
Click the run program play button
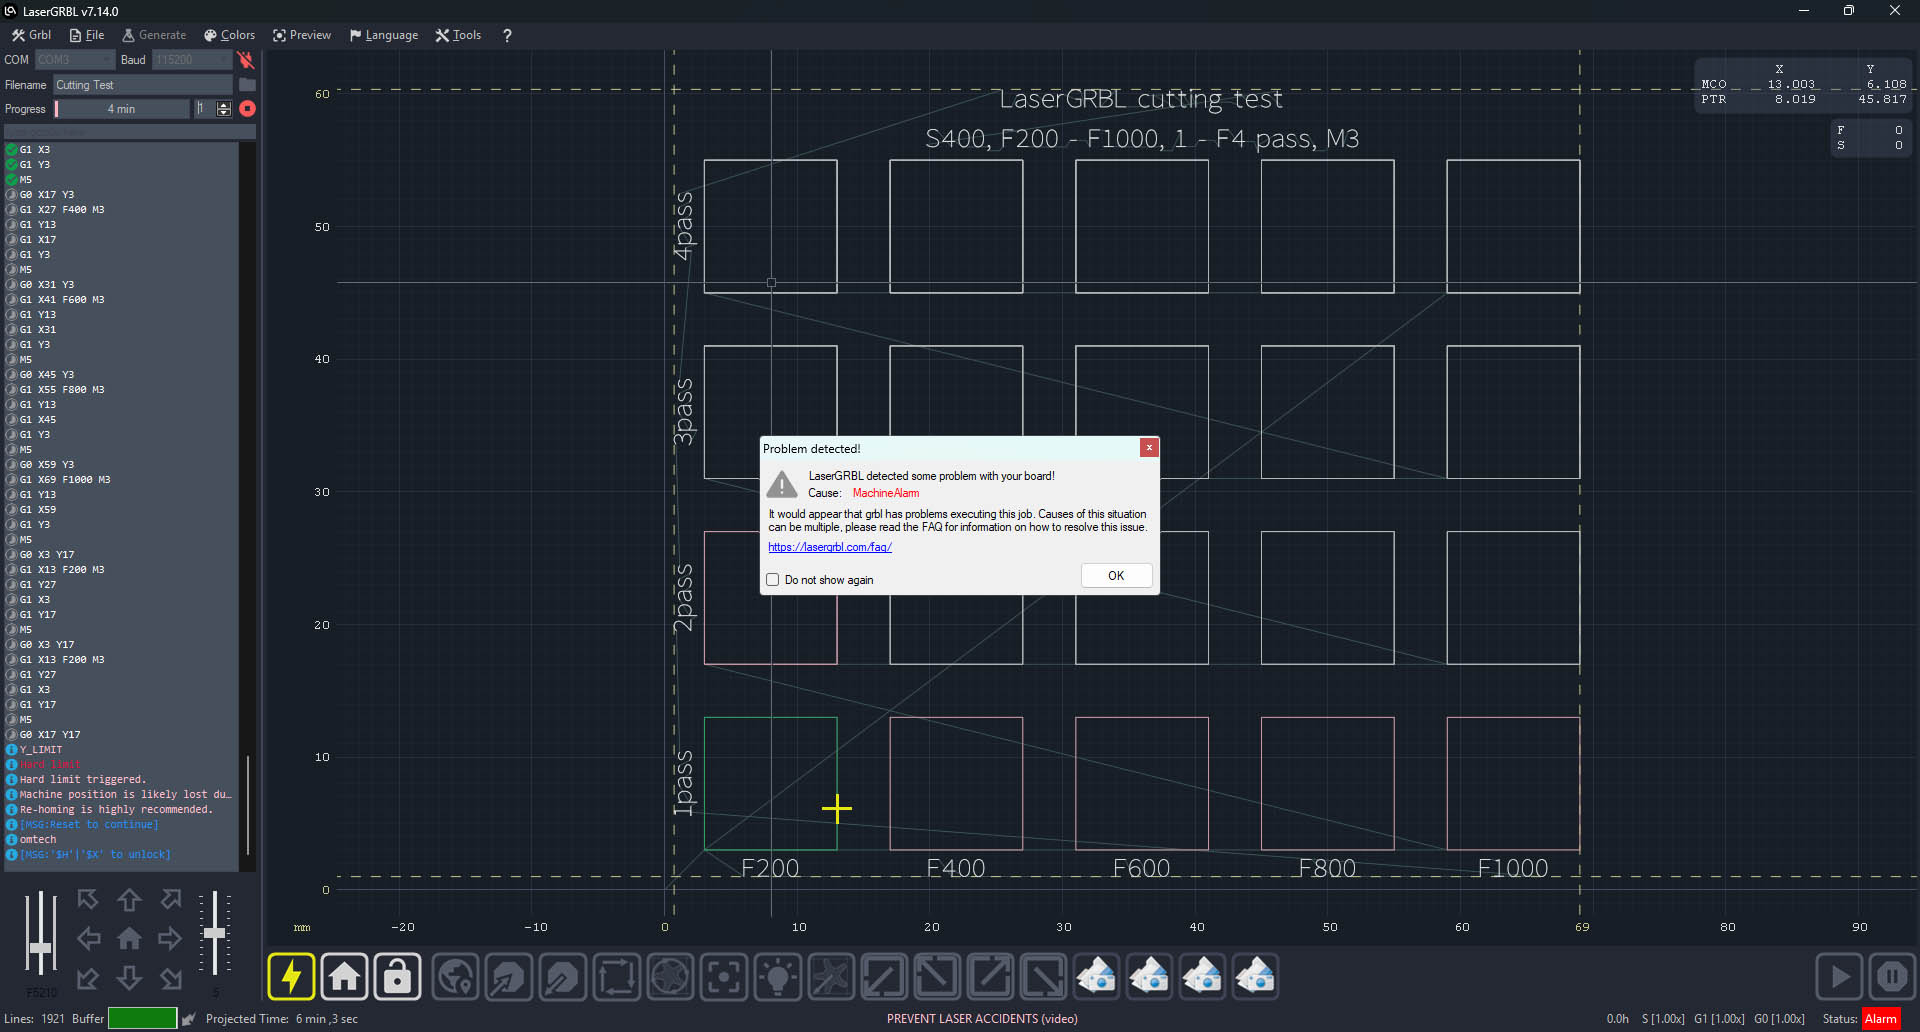coord(1839,976)
